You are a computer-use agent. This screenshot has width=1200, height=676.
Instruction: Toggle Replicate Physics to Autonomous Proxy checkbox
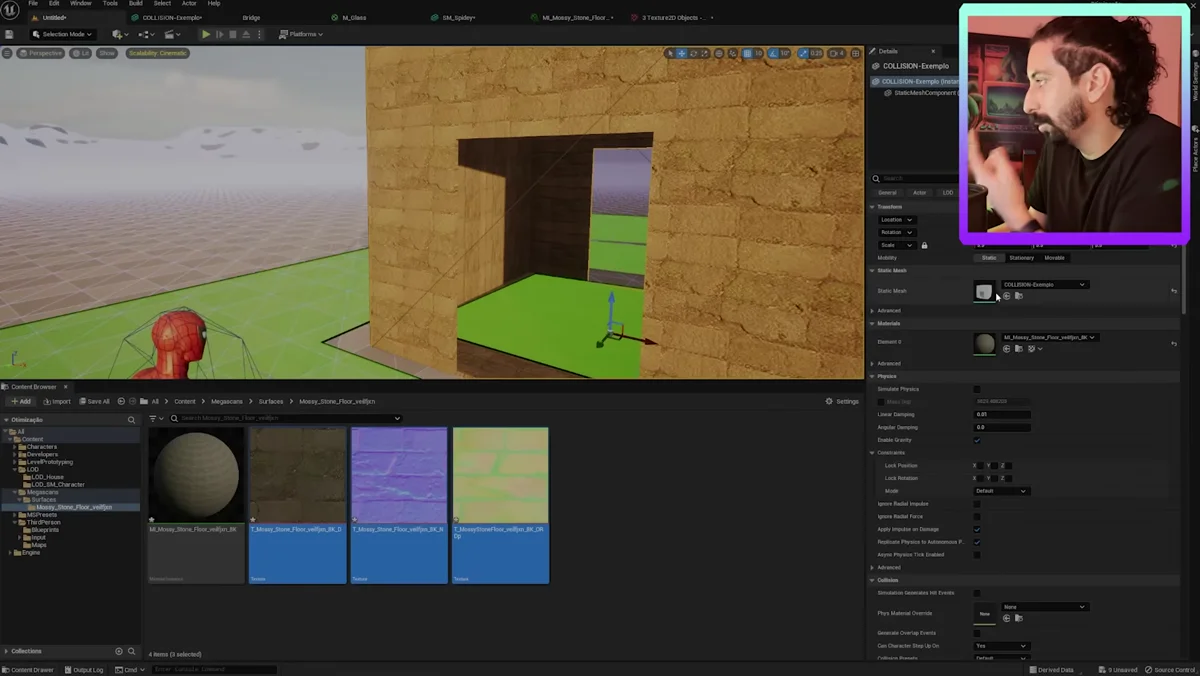click(x=977, y=542)
